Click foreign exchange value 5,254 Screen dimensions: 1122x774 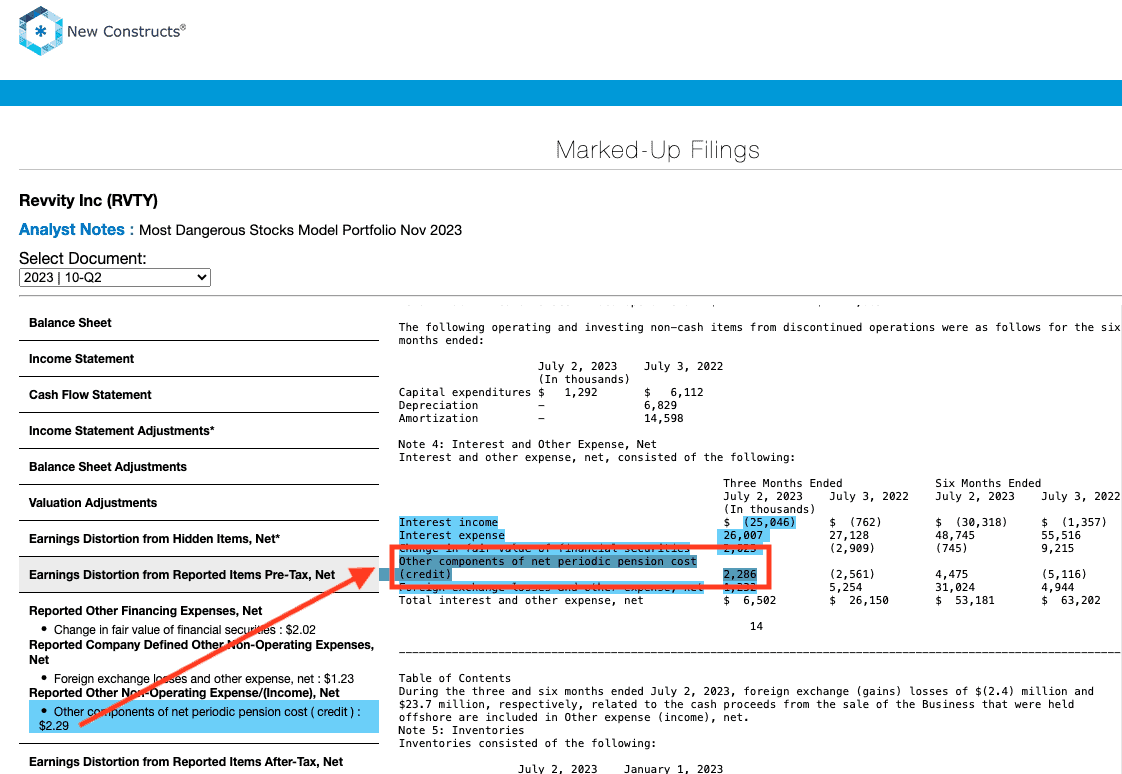coord(846,587)
